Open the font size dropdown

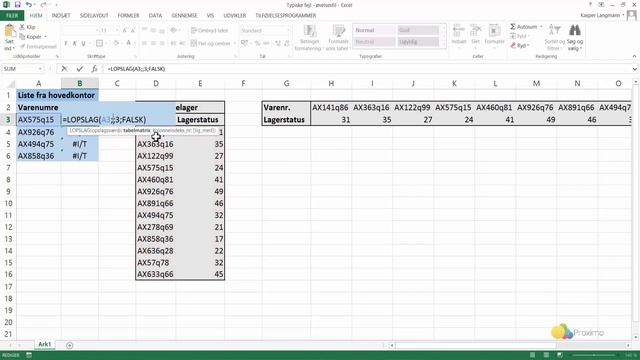pyautogui.click(x=117, y=30)
